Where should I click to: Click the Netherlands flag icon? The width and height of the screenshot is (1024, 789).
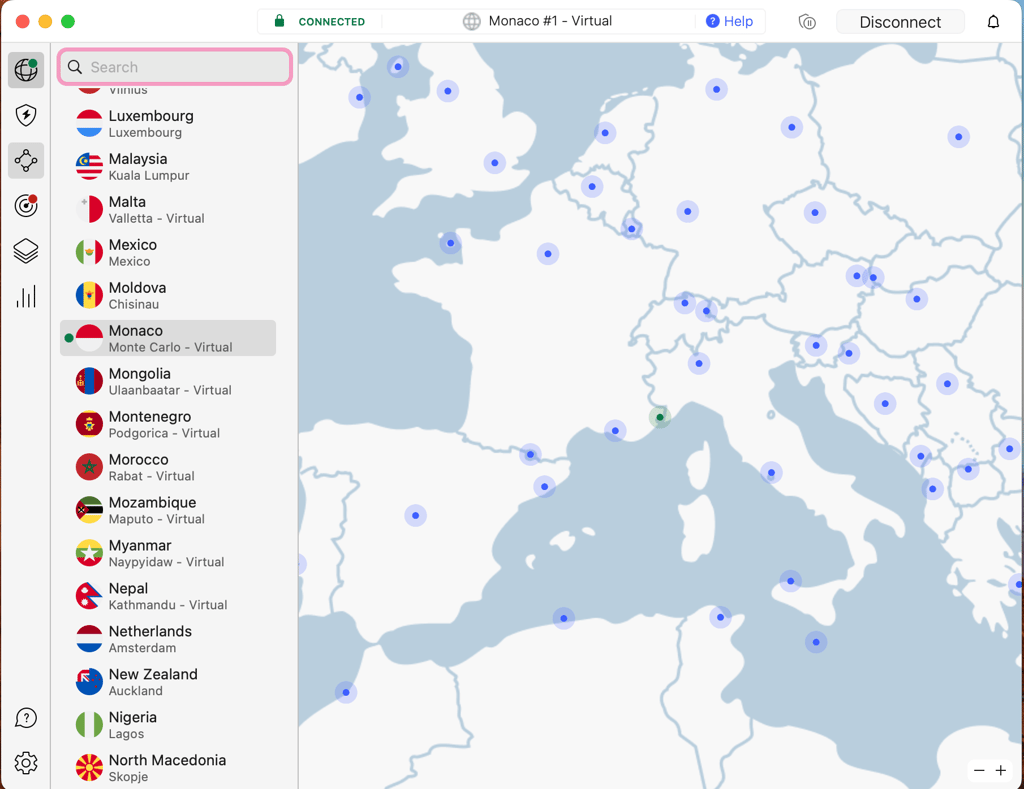[89, 639]
